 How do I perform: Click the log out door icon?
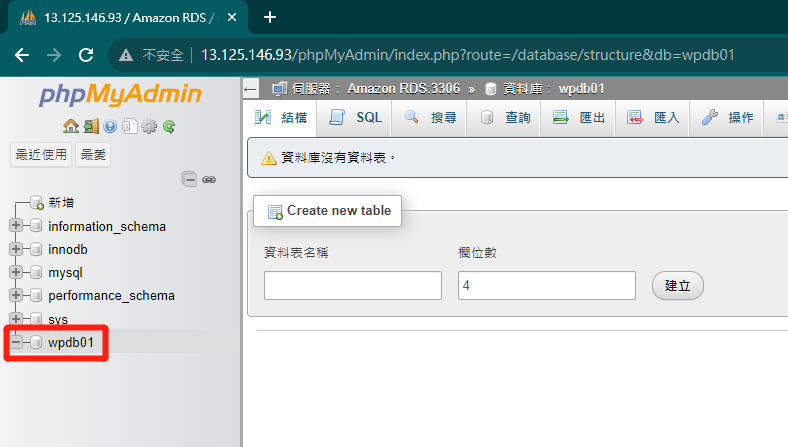pyautogui.click(x=91, y=126)
